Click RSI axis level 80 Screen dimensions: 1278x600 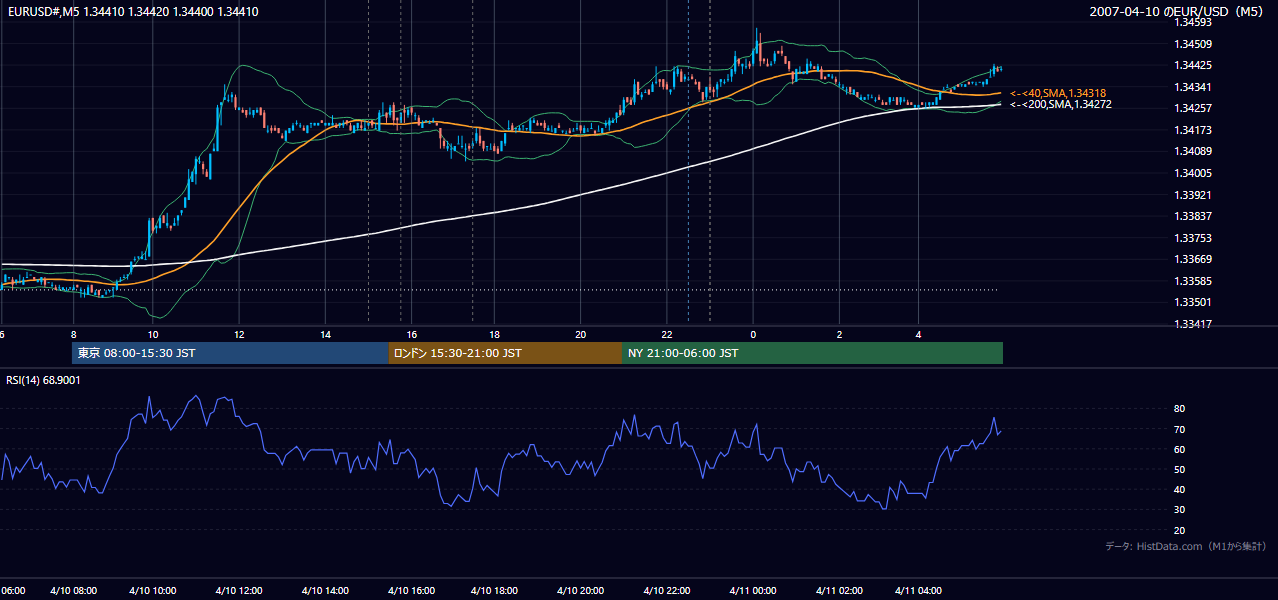[1180, 409]
